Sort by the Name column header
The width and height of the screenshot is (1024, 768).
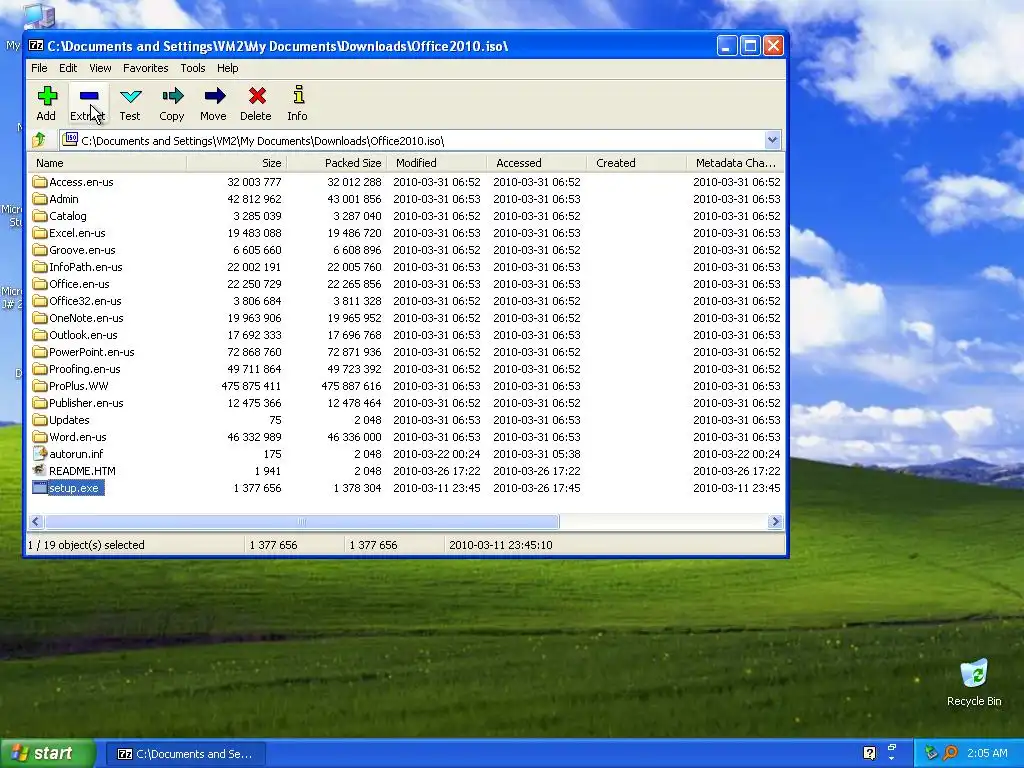[107, 163]
